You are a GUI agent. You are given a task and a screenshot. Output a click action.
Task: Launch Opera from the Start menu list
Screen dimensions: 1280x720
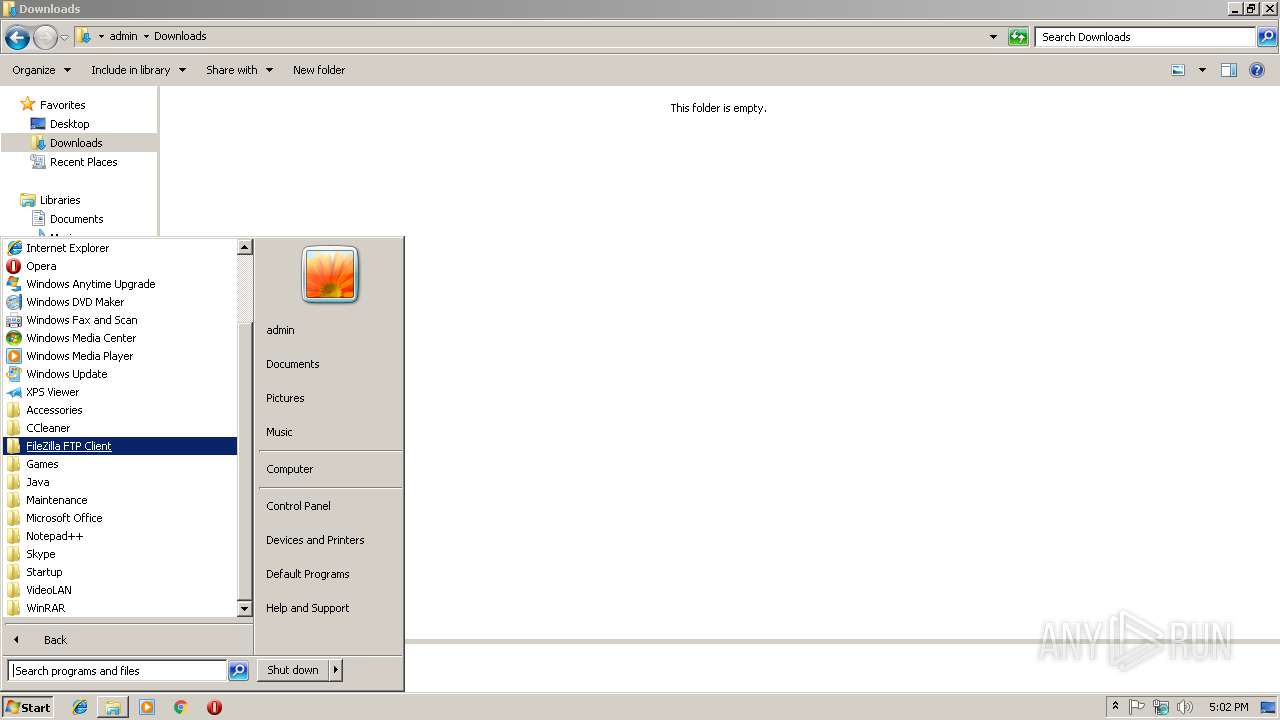click(x=120, y=266)
